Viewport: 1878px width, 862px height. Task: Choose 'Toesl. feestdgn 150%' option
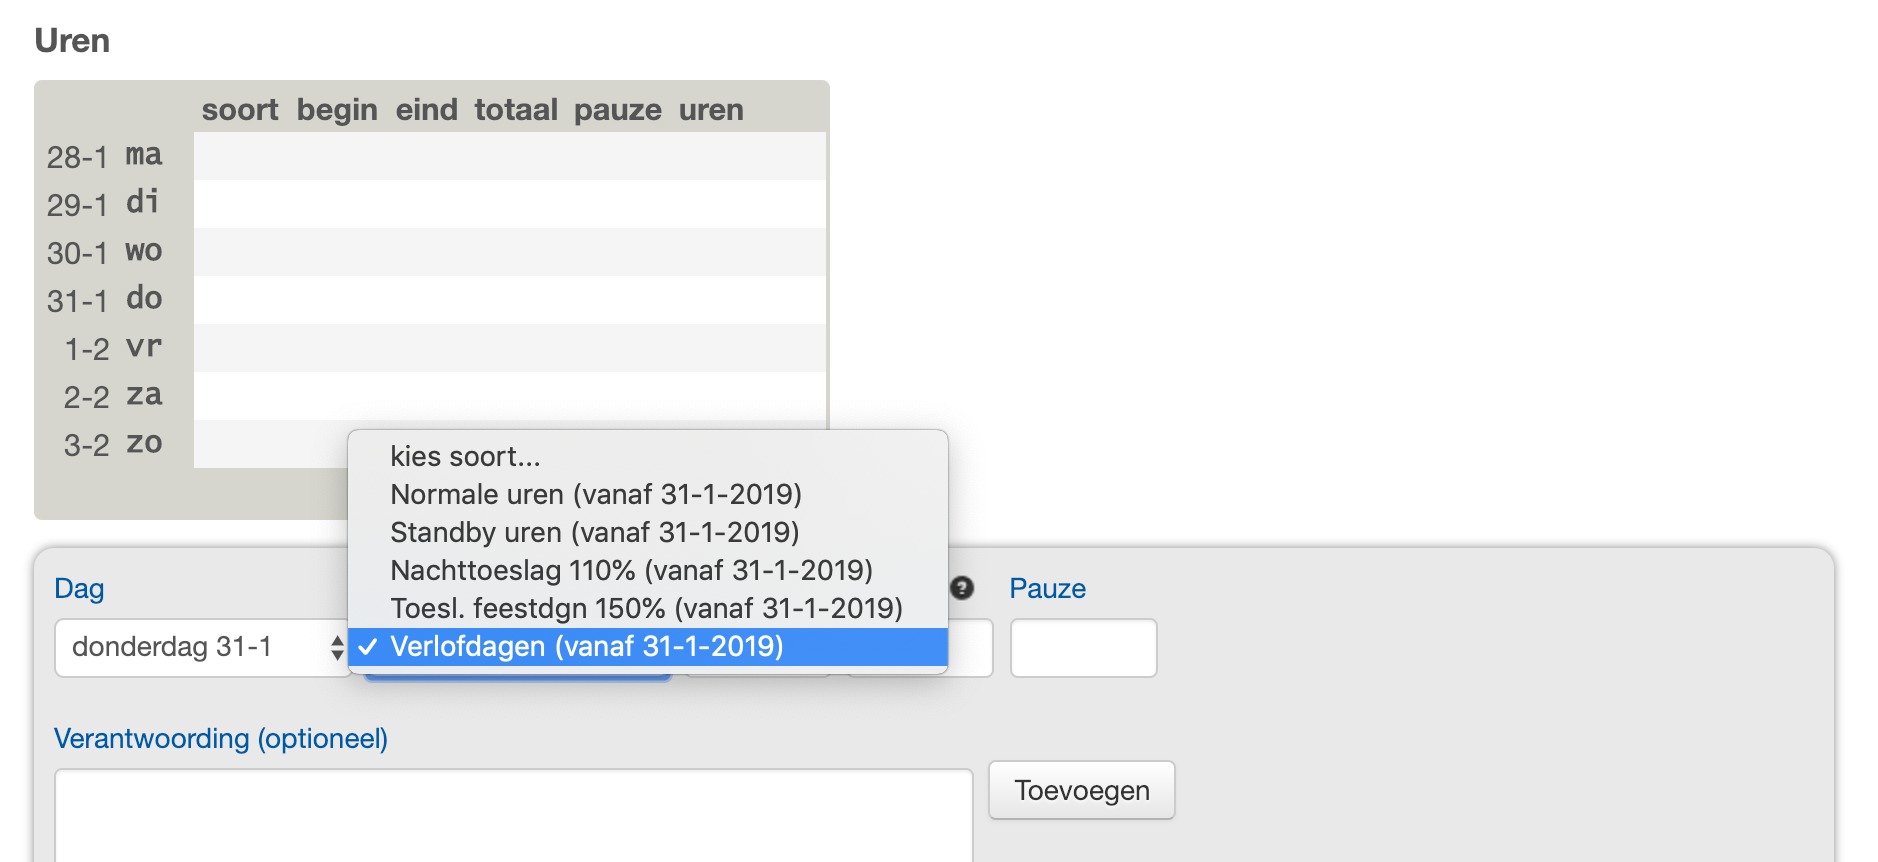646,609
